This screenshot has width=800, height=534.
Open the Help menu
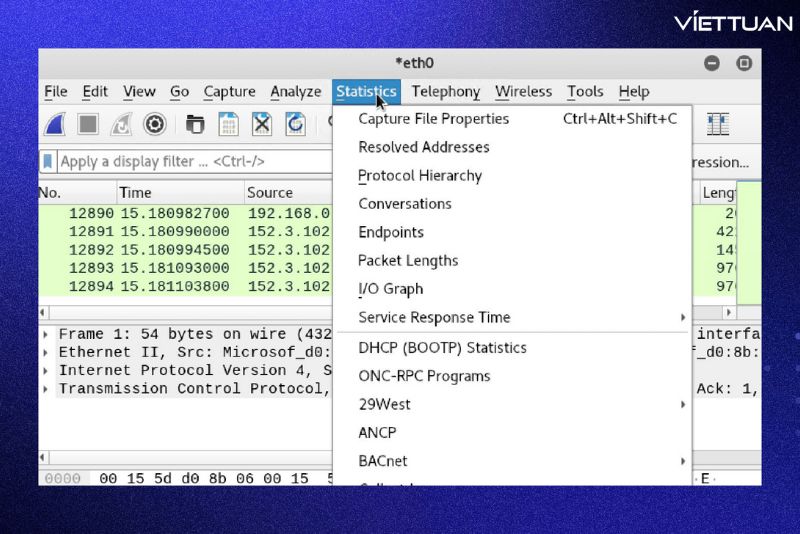coord(634,91)
